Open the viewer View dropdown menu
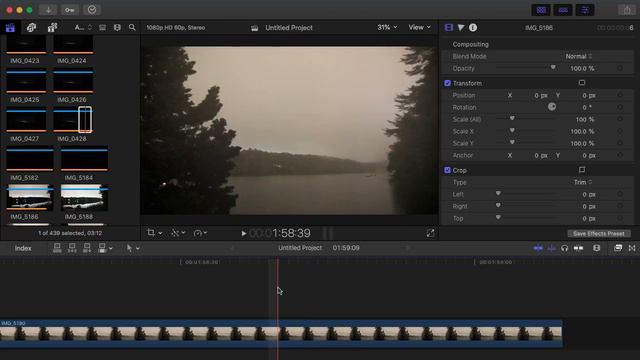This screenshot has width=640, height=360. [420, 27]
